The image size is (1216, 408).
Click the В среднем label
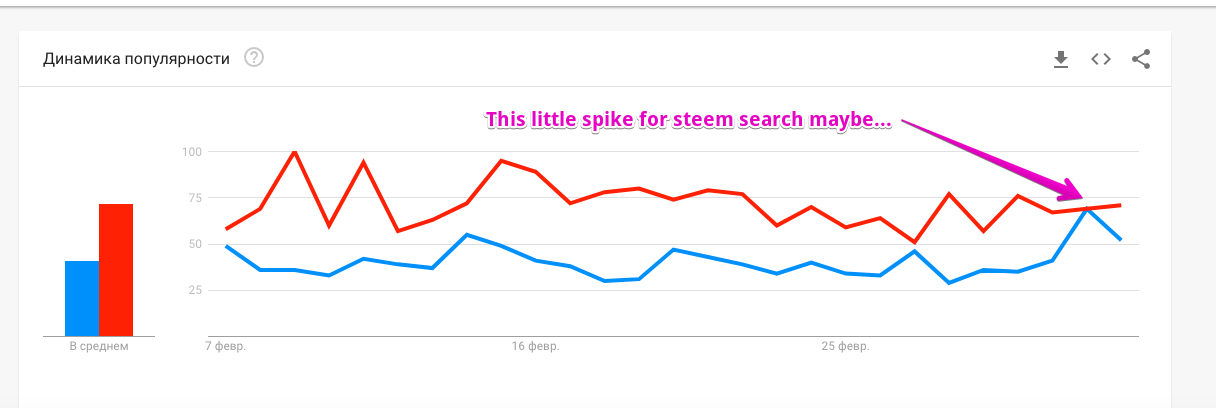(99, 346)
